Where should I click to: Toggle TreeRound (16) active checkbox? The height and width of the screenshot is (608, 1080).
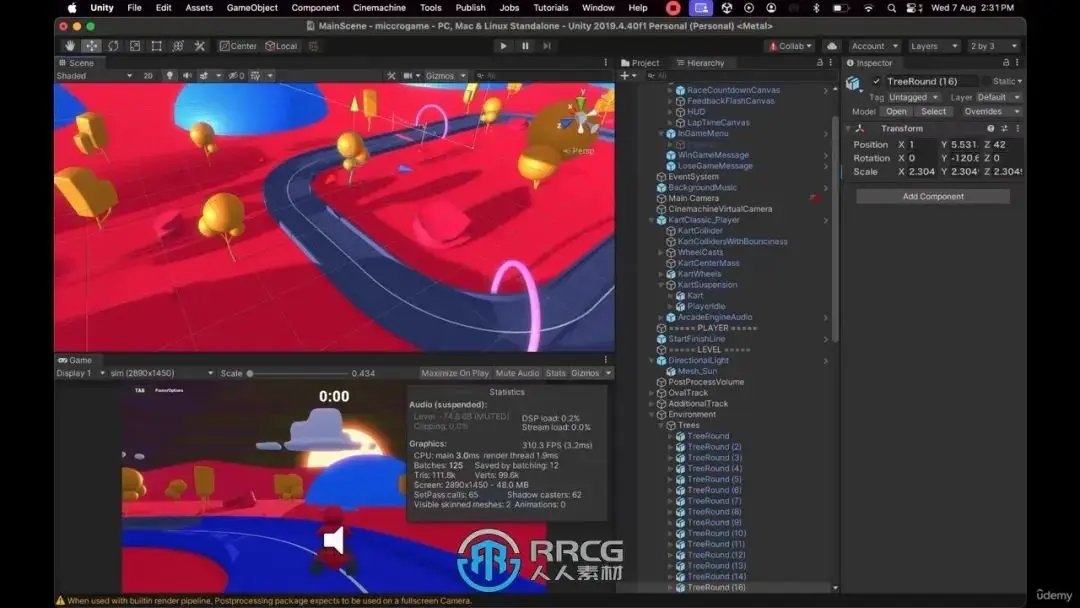coord(876,81)
